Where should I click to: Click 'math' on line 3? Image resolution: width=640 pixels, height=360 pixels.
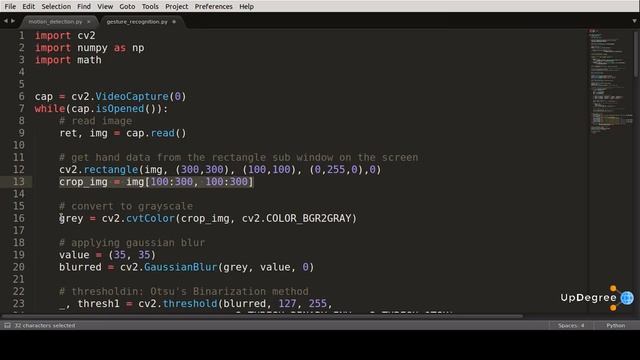coord(89,60)
